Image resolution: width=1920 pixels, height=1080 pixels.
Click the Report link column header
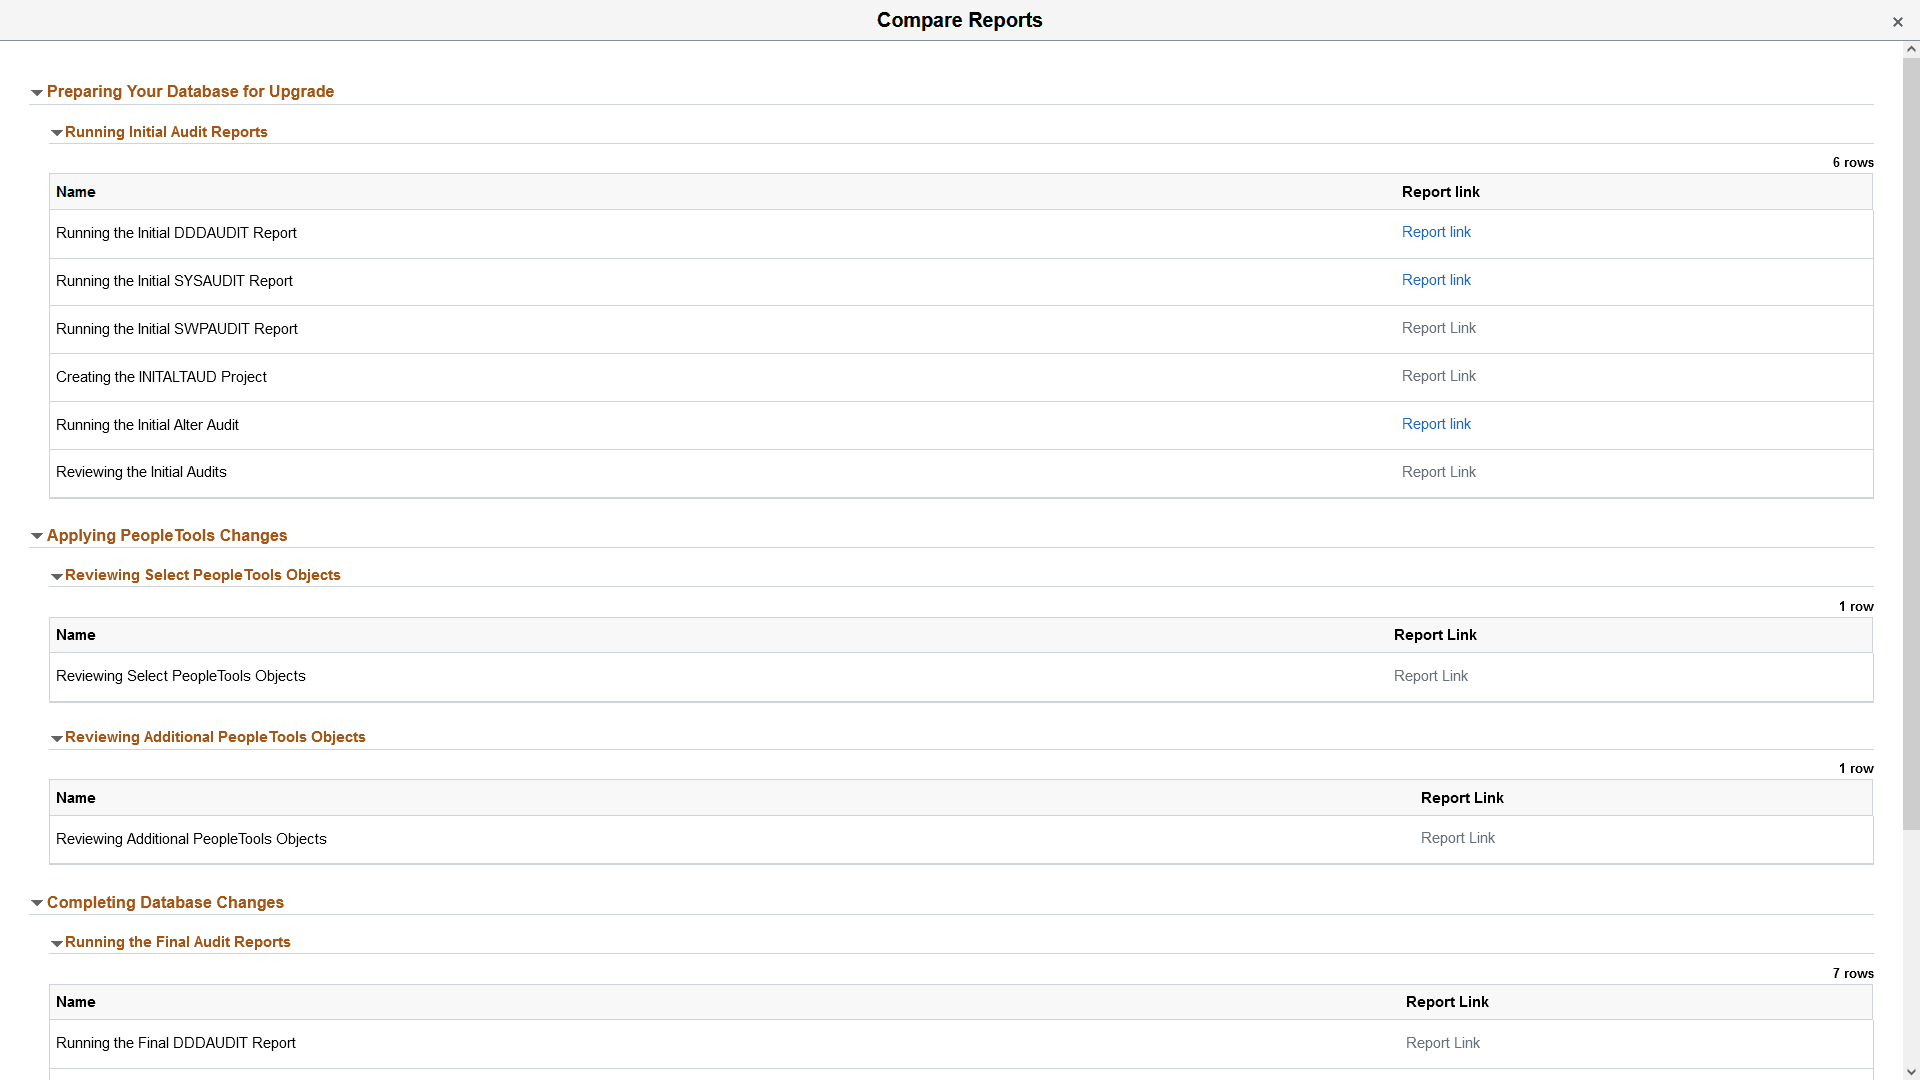(x=1439, y=191)
